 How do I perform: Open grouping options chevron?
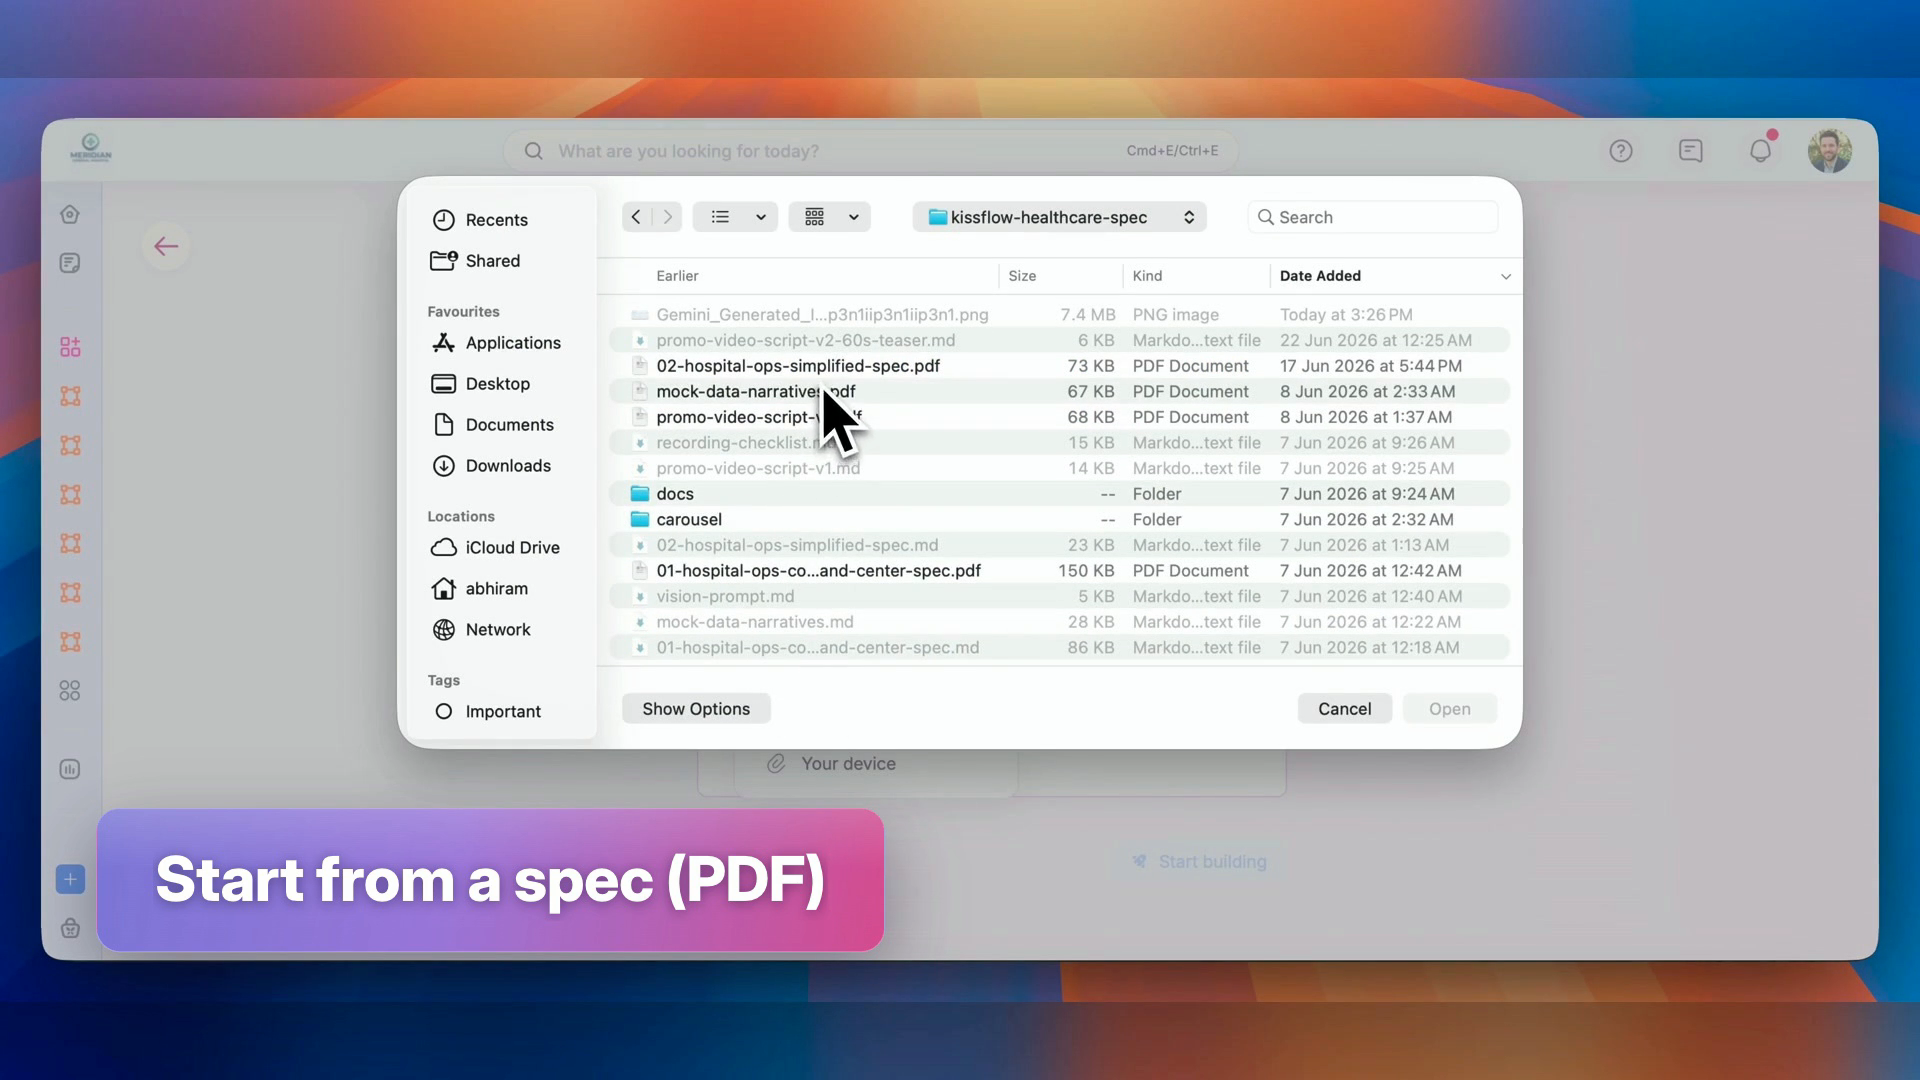[x=854, y=217]
